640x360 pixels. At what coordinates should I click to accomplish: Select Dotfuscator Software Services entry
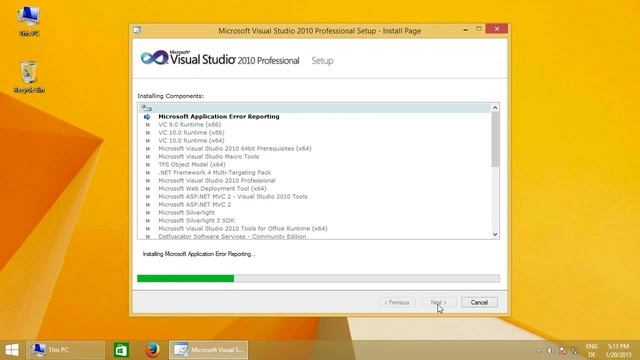tap(232, 236)
